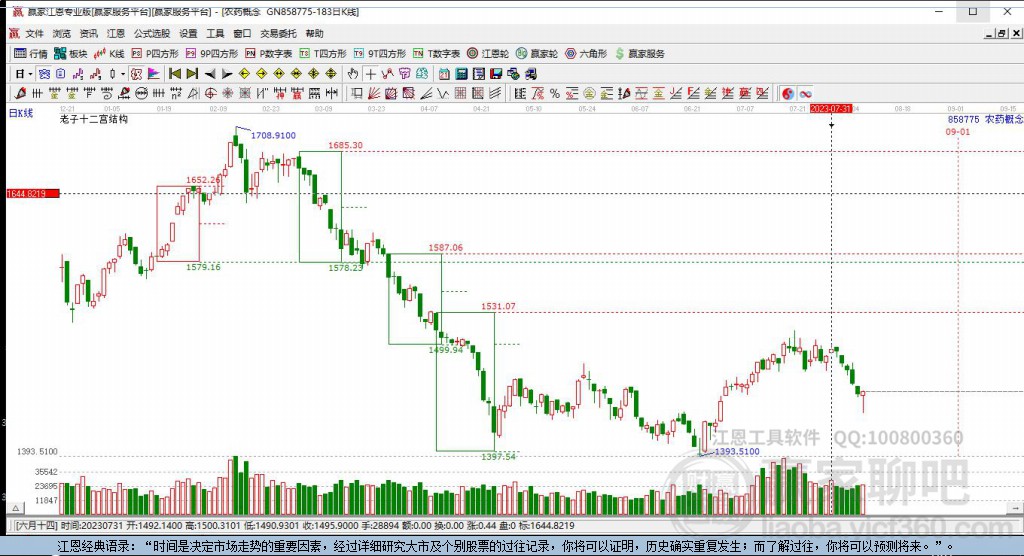
Task: Open 赢家服务 service button
Action: tap(640, 54)
